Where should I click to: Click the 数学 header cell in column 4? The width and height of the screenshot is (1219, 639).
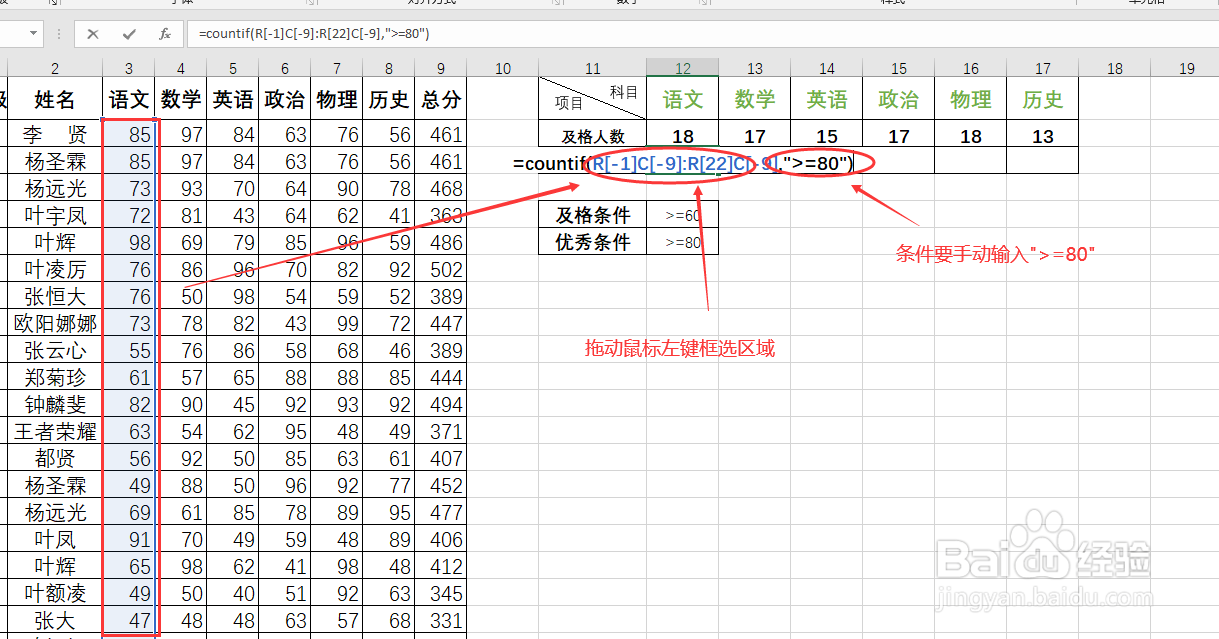tap(181, 99)
